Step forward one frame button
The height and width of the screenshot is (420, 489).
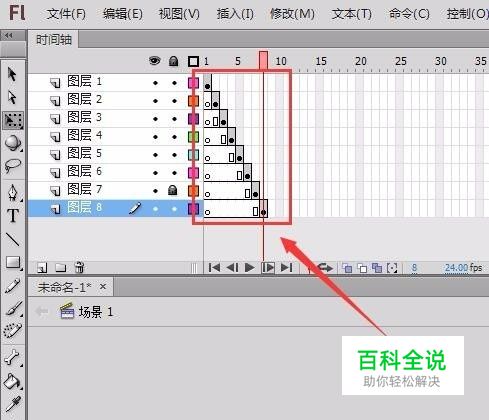(268, 267)
